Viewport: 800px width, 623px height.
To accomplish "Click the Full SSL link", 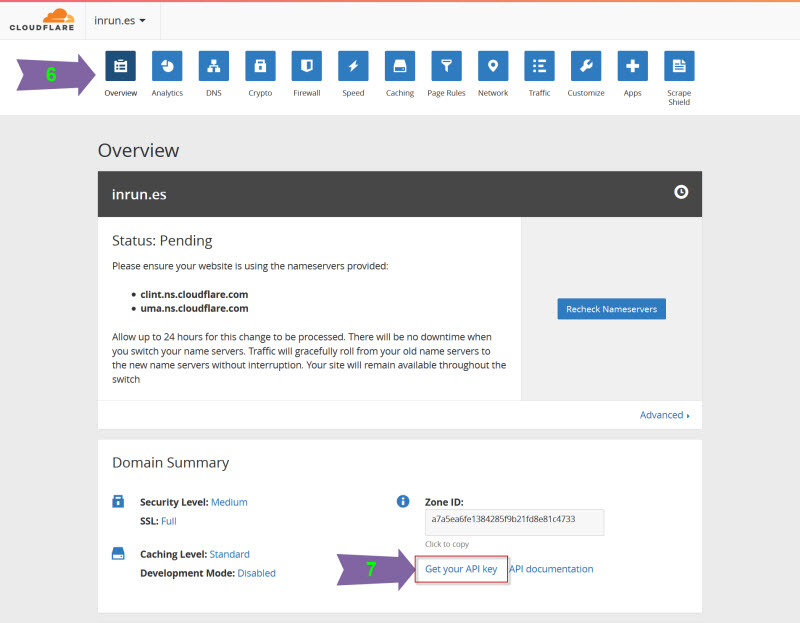I will click(169, 521).
